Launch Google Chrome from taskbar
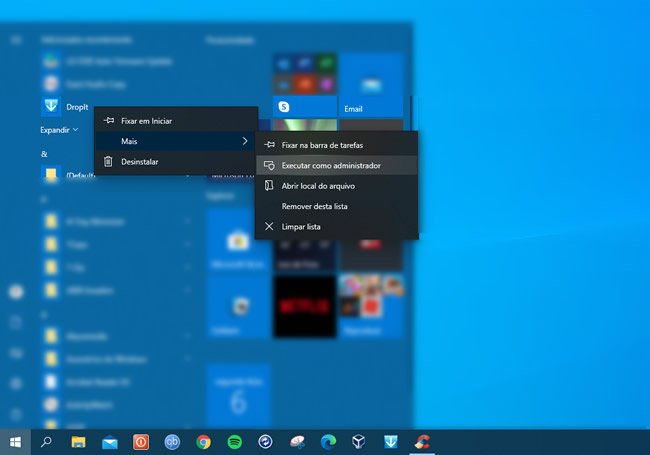650x455 pixels. (203, 441)
